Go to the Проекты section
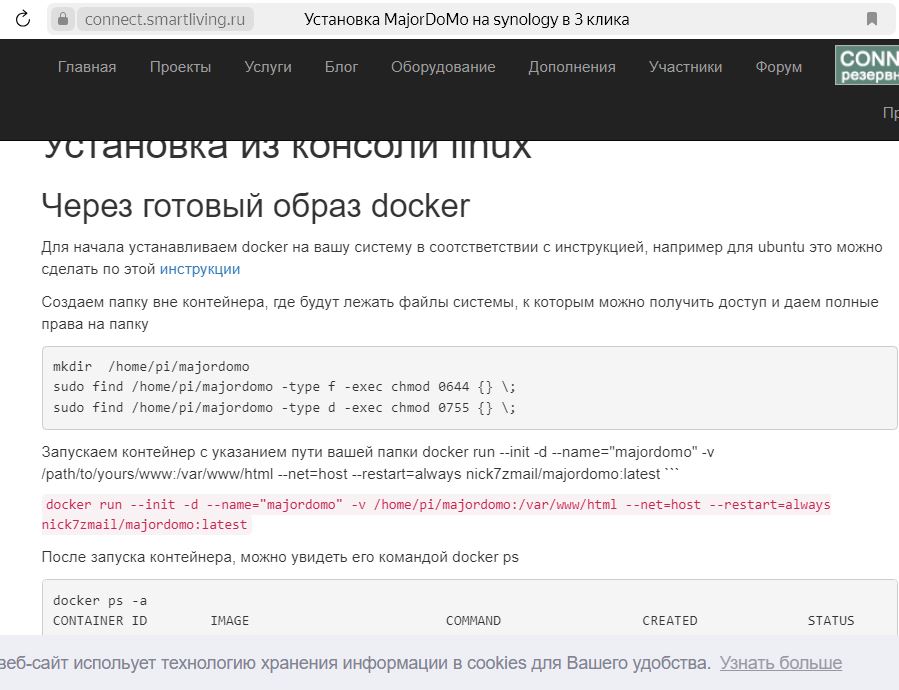The image size is (899, 690). pyautogui.click(x=180, y=67)
